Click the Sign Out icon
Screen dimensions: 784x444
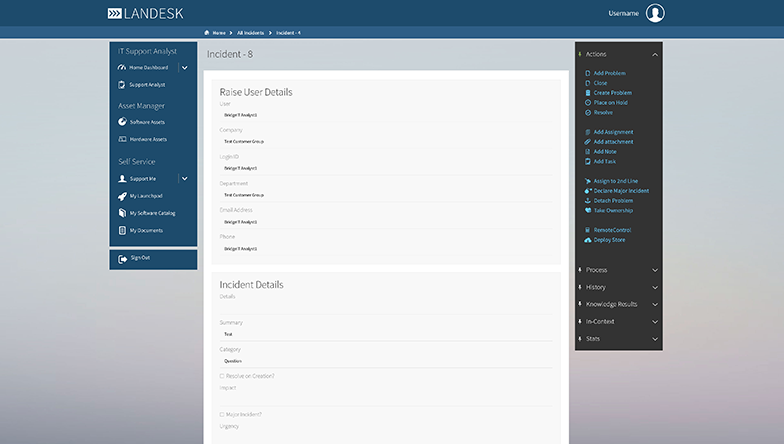pyautogui.click(x=122, y=259)
